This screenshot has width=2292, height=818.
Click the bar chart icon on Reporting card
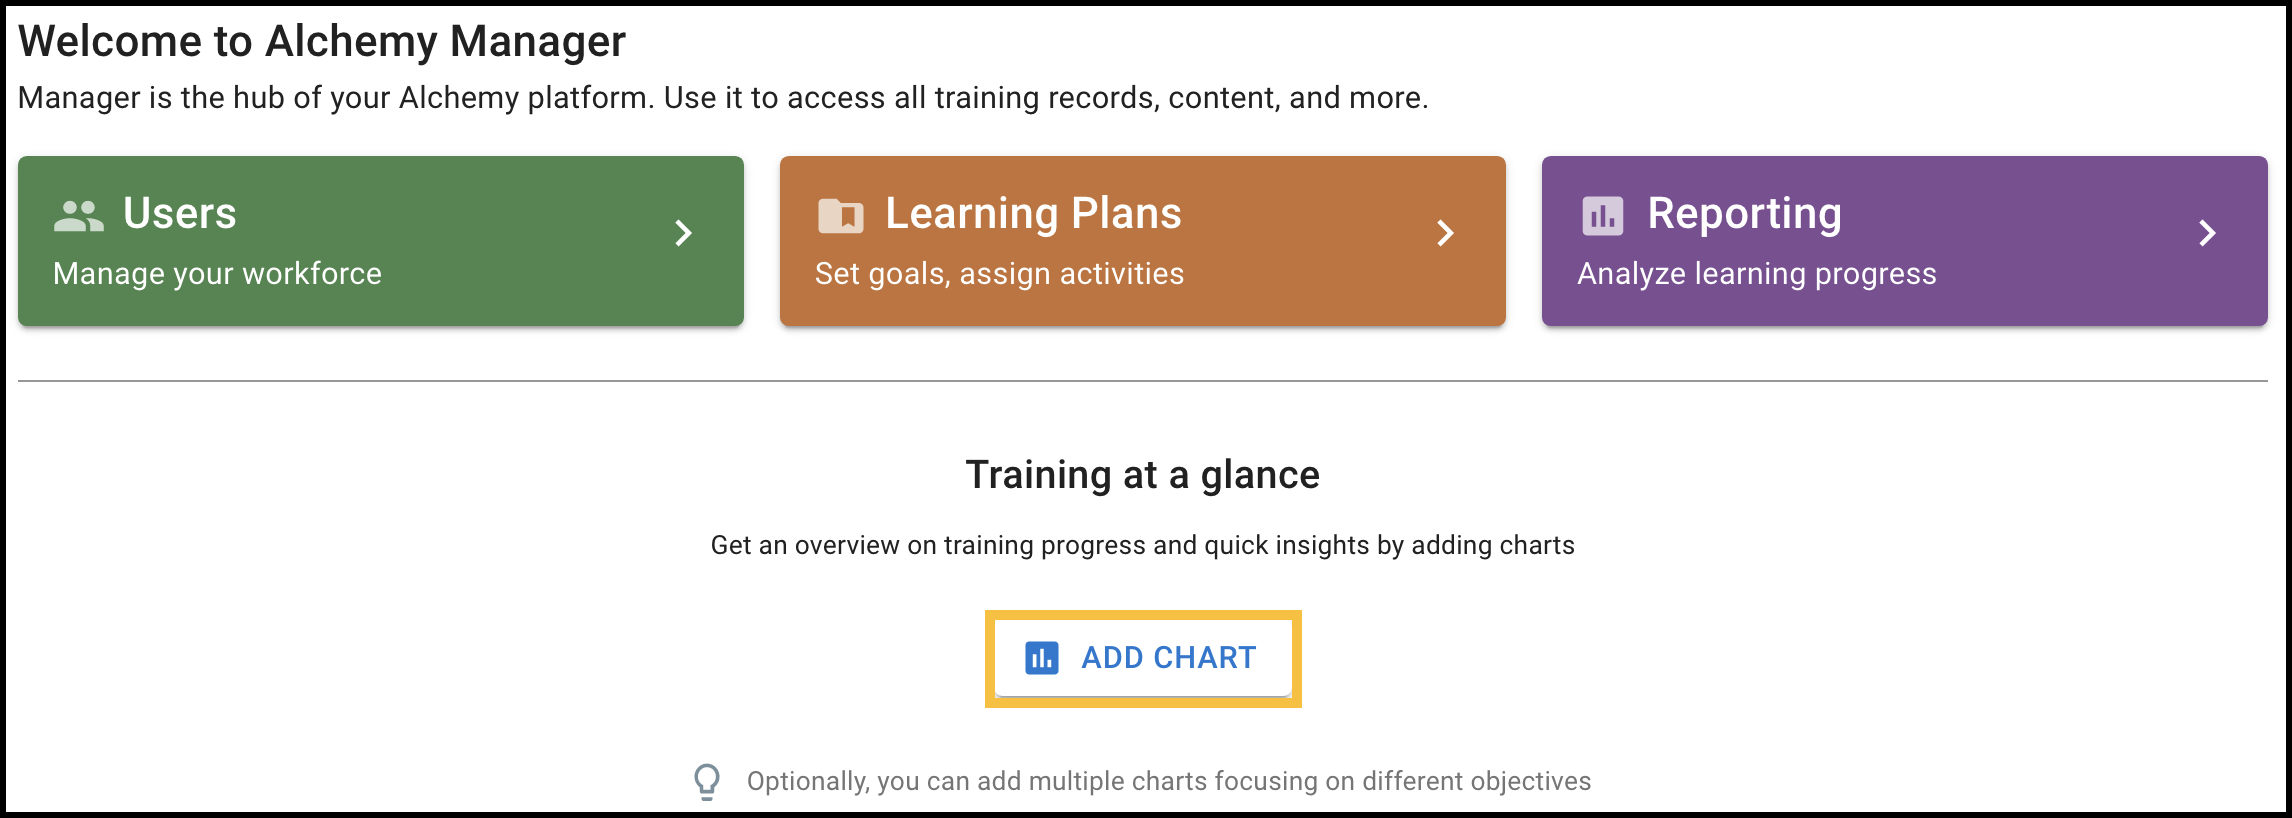(1602, 215)
